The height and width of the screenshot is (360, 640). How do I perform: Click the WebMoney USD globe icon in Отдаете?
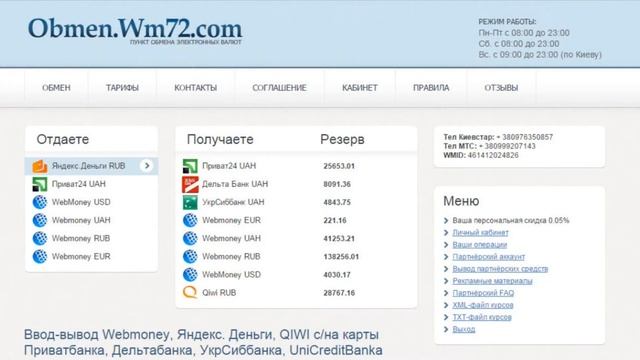pyautogui.click(x=40, y=202)
